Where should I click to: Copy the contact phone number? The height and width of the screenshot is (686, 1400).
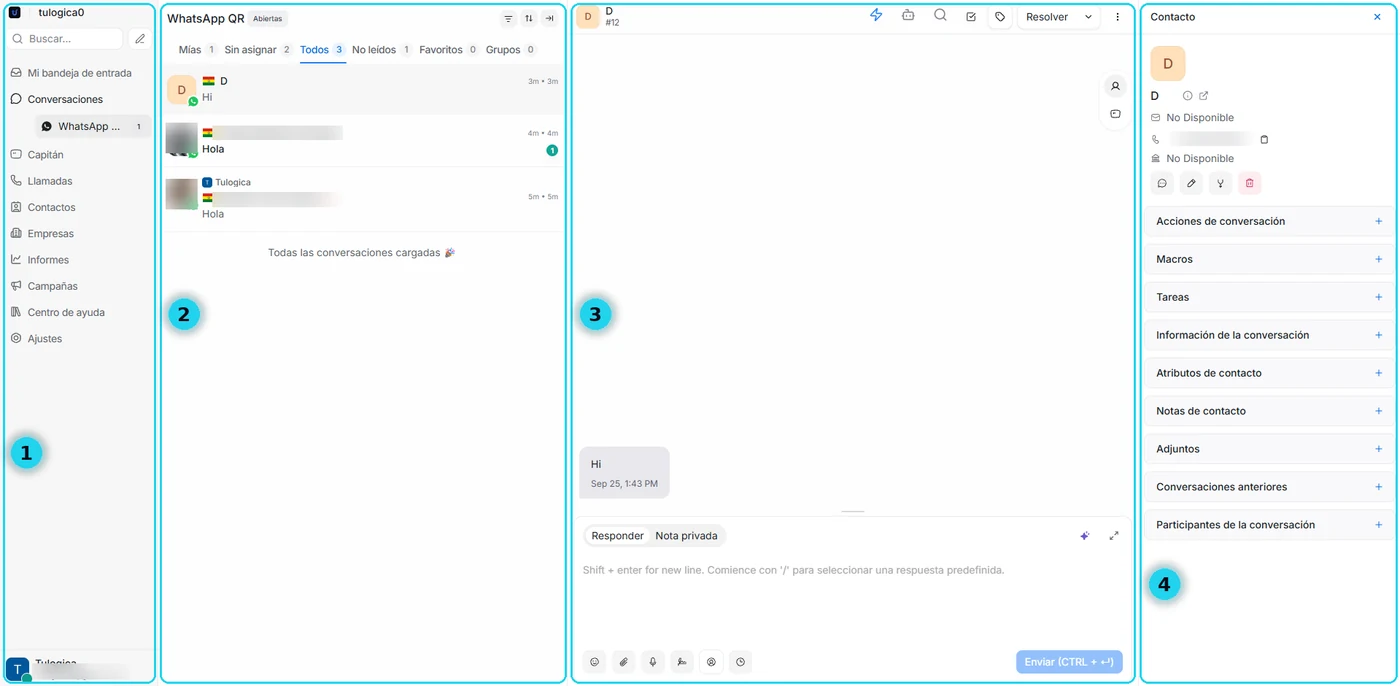pyautogui.click(x=1264, y=139)
